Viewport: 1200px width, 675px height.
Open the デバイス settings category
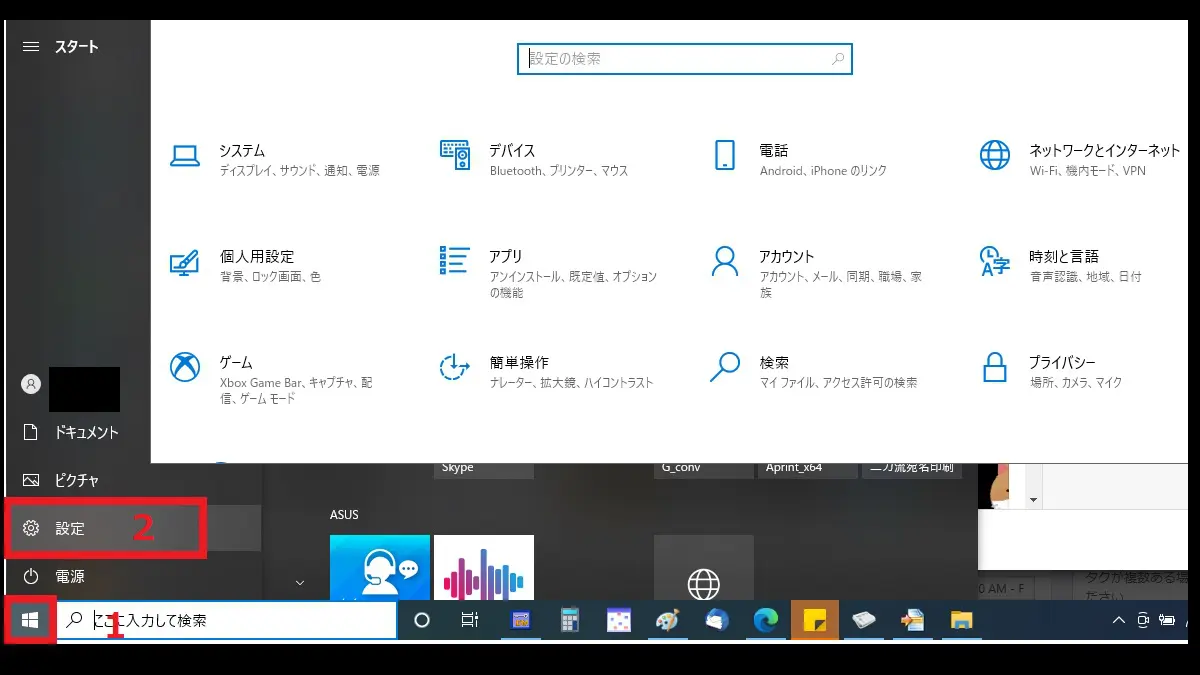(x=534, y=159)
